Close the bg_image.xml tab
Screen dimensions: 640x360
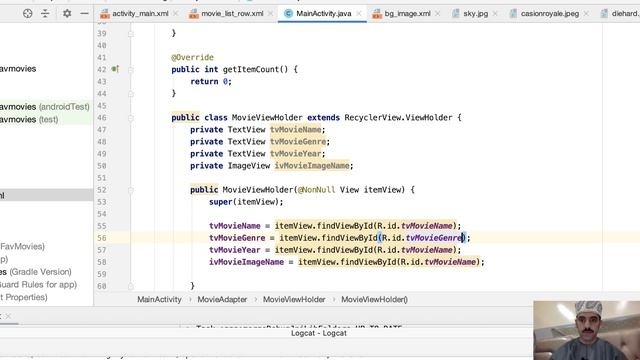tap(437, 13)
